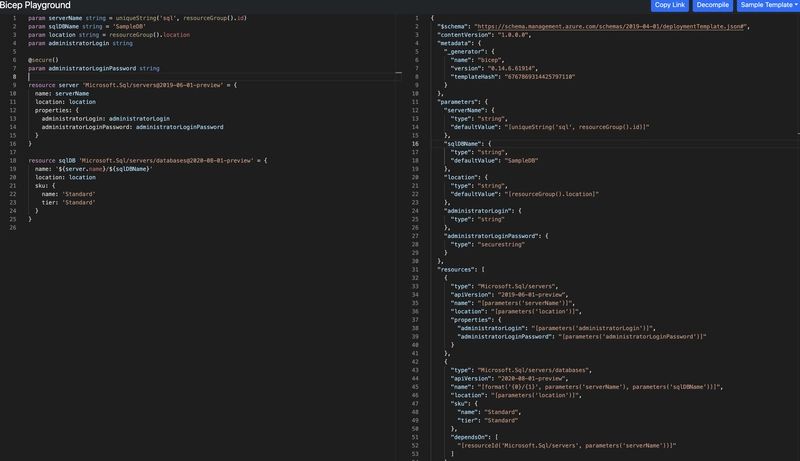Image resolution: width=800 pixels, height=461 pixels.
Task: Click the 'param administratorLoginPassword string' line
Action: [x=93, y=68]
